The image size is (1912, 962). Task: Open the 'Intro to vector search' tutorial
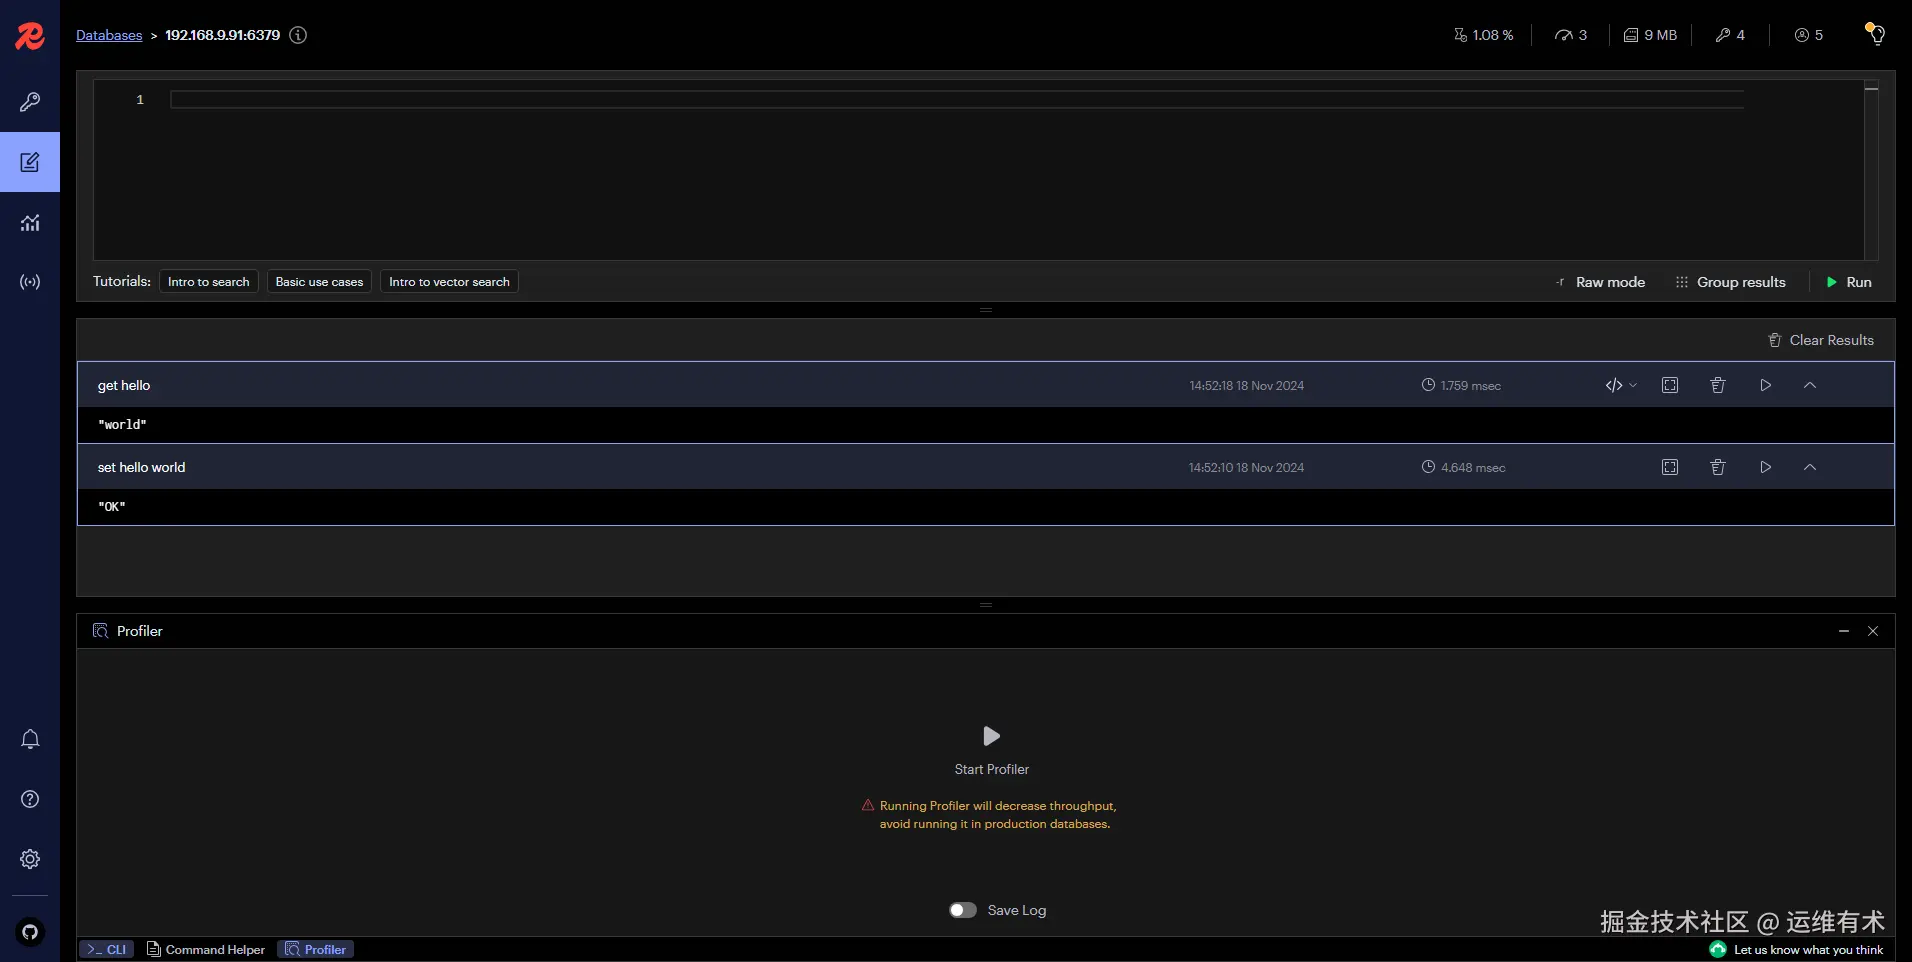448,282
